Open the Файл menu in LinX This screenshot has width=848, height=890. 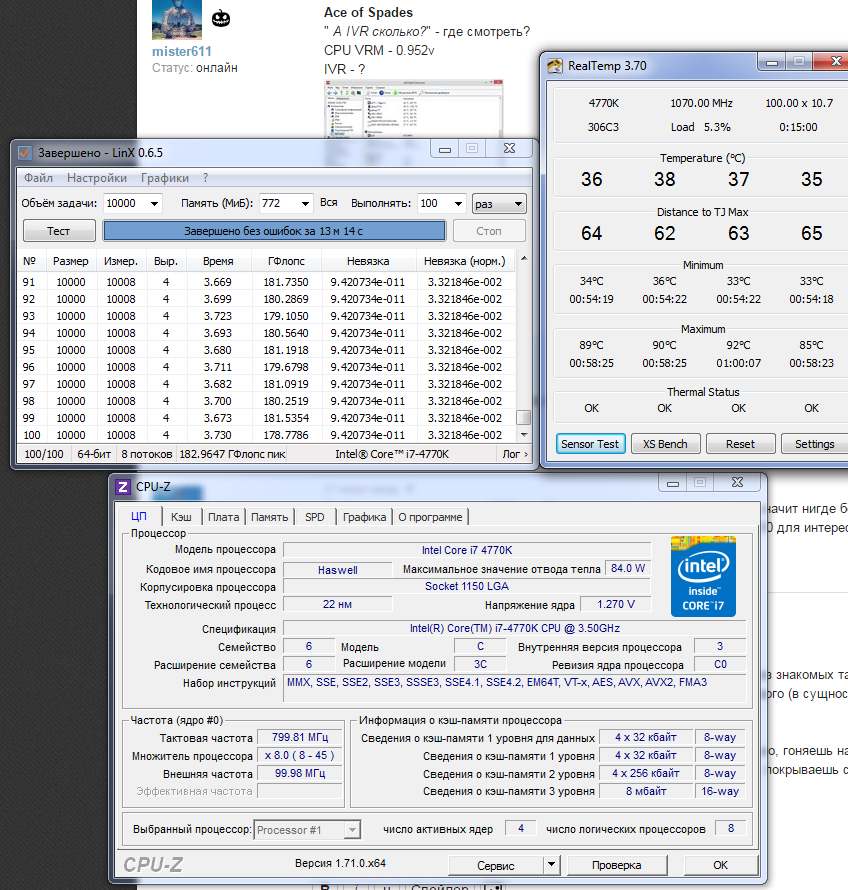[38, 178]
